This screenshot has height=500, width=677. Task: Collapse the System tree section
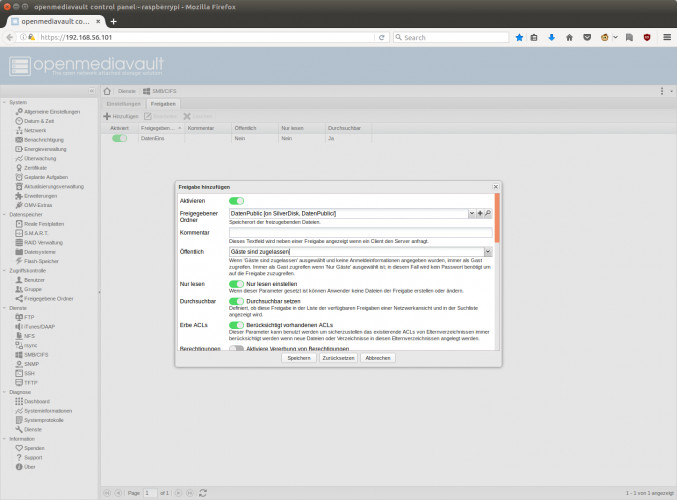pyautogui.click(x=4, y=103)
